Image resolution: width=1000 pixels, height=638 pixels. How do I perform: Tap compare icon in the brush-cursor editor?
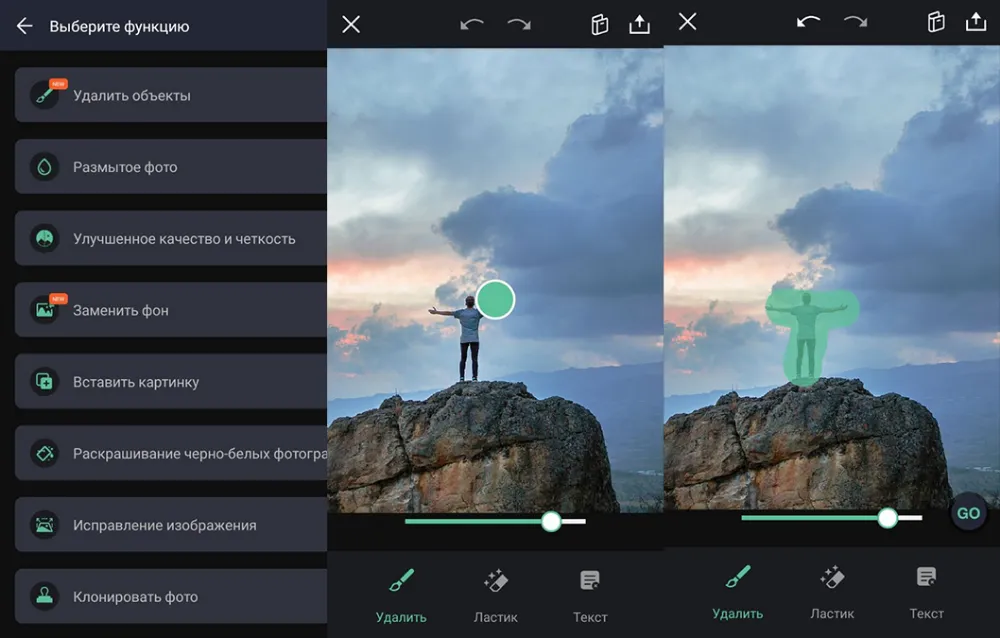point(600,25)
